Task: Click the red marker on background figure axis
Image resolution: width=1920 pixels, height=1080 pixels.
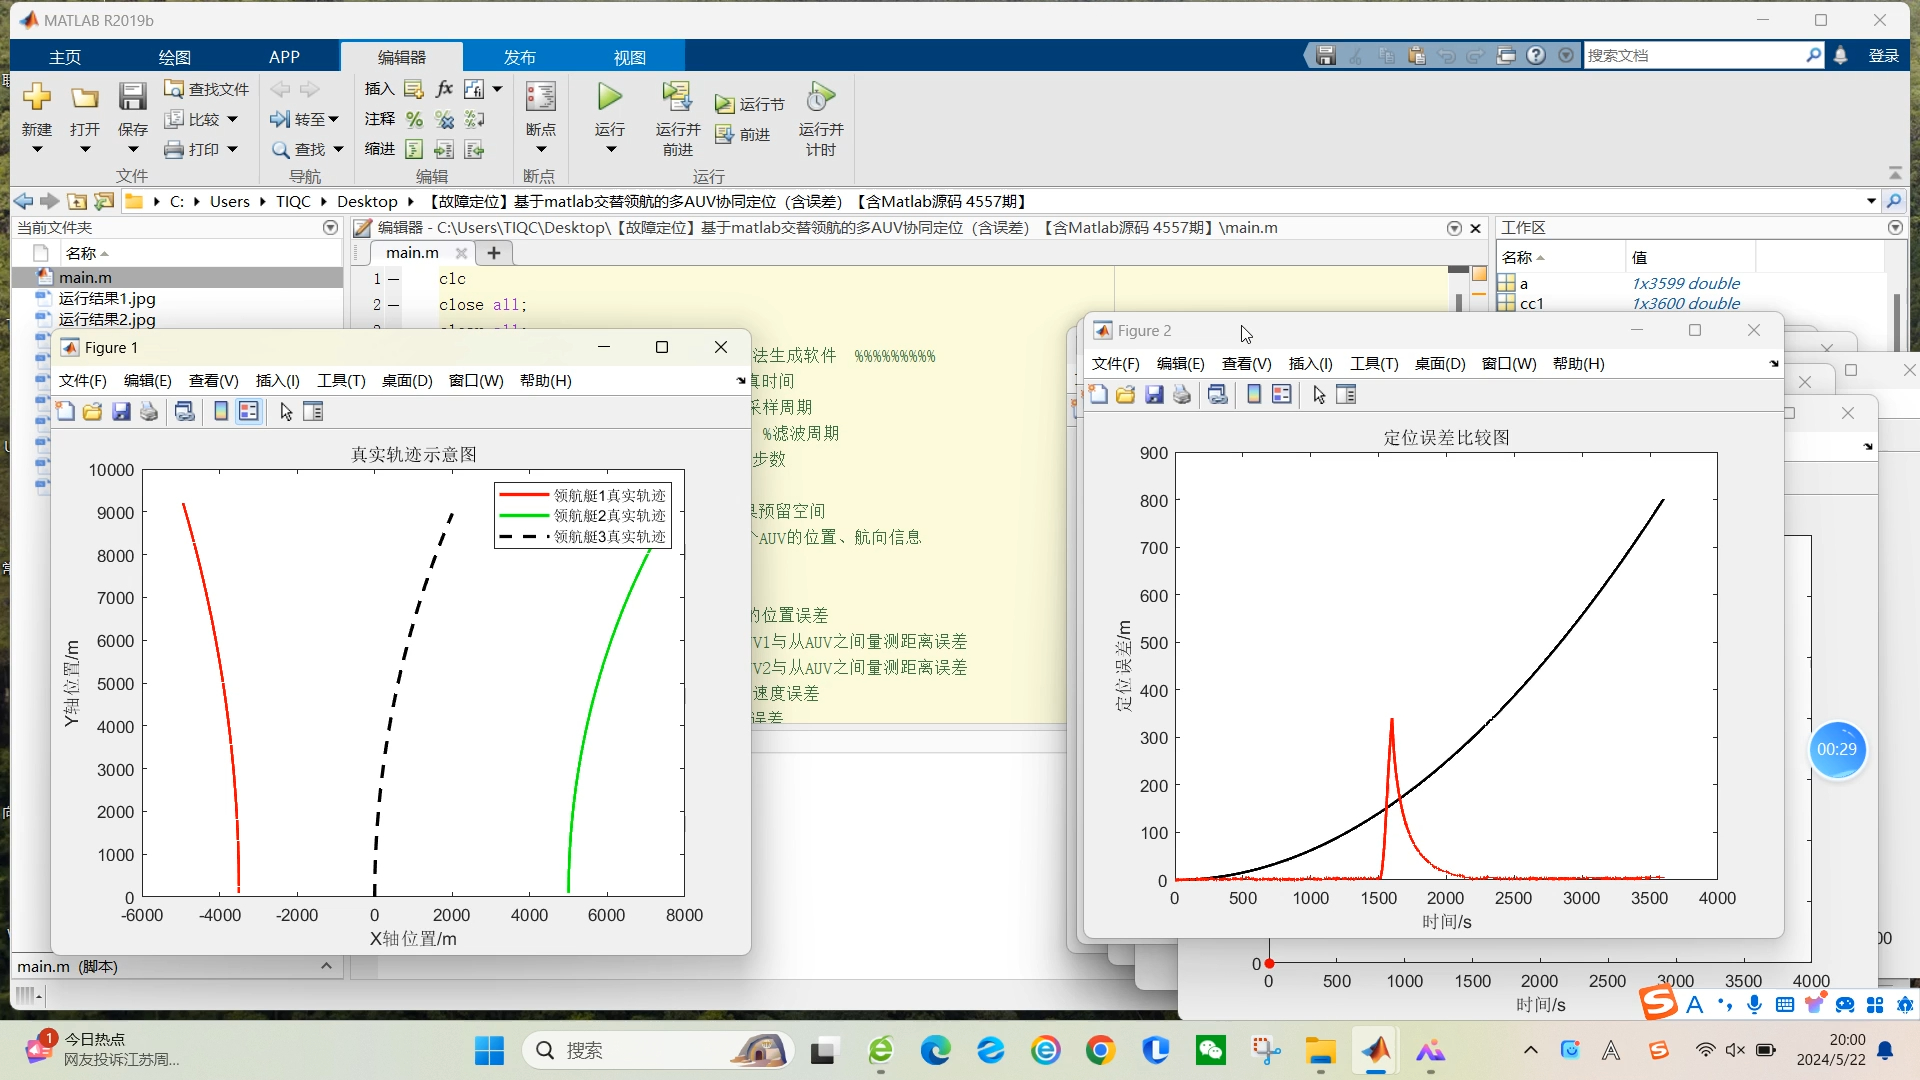Action: pos(1269,963)
